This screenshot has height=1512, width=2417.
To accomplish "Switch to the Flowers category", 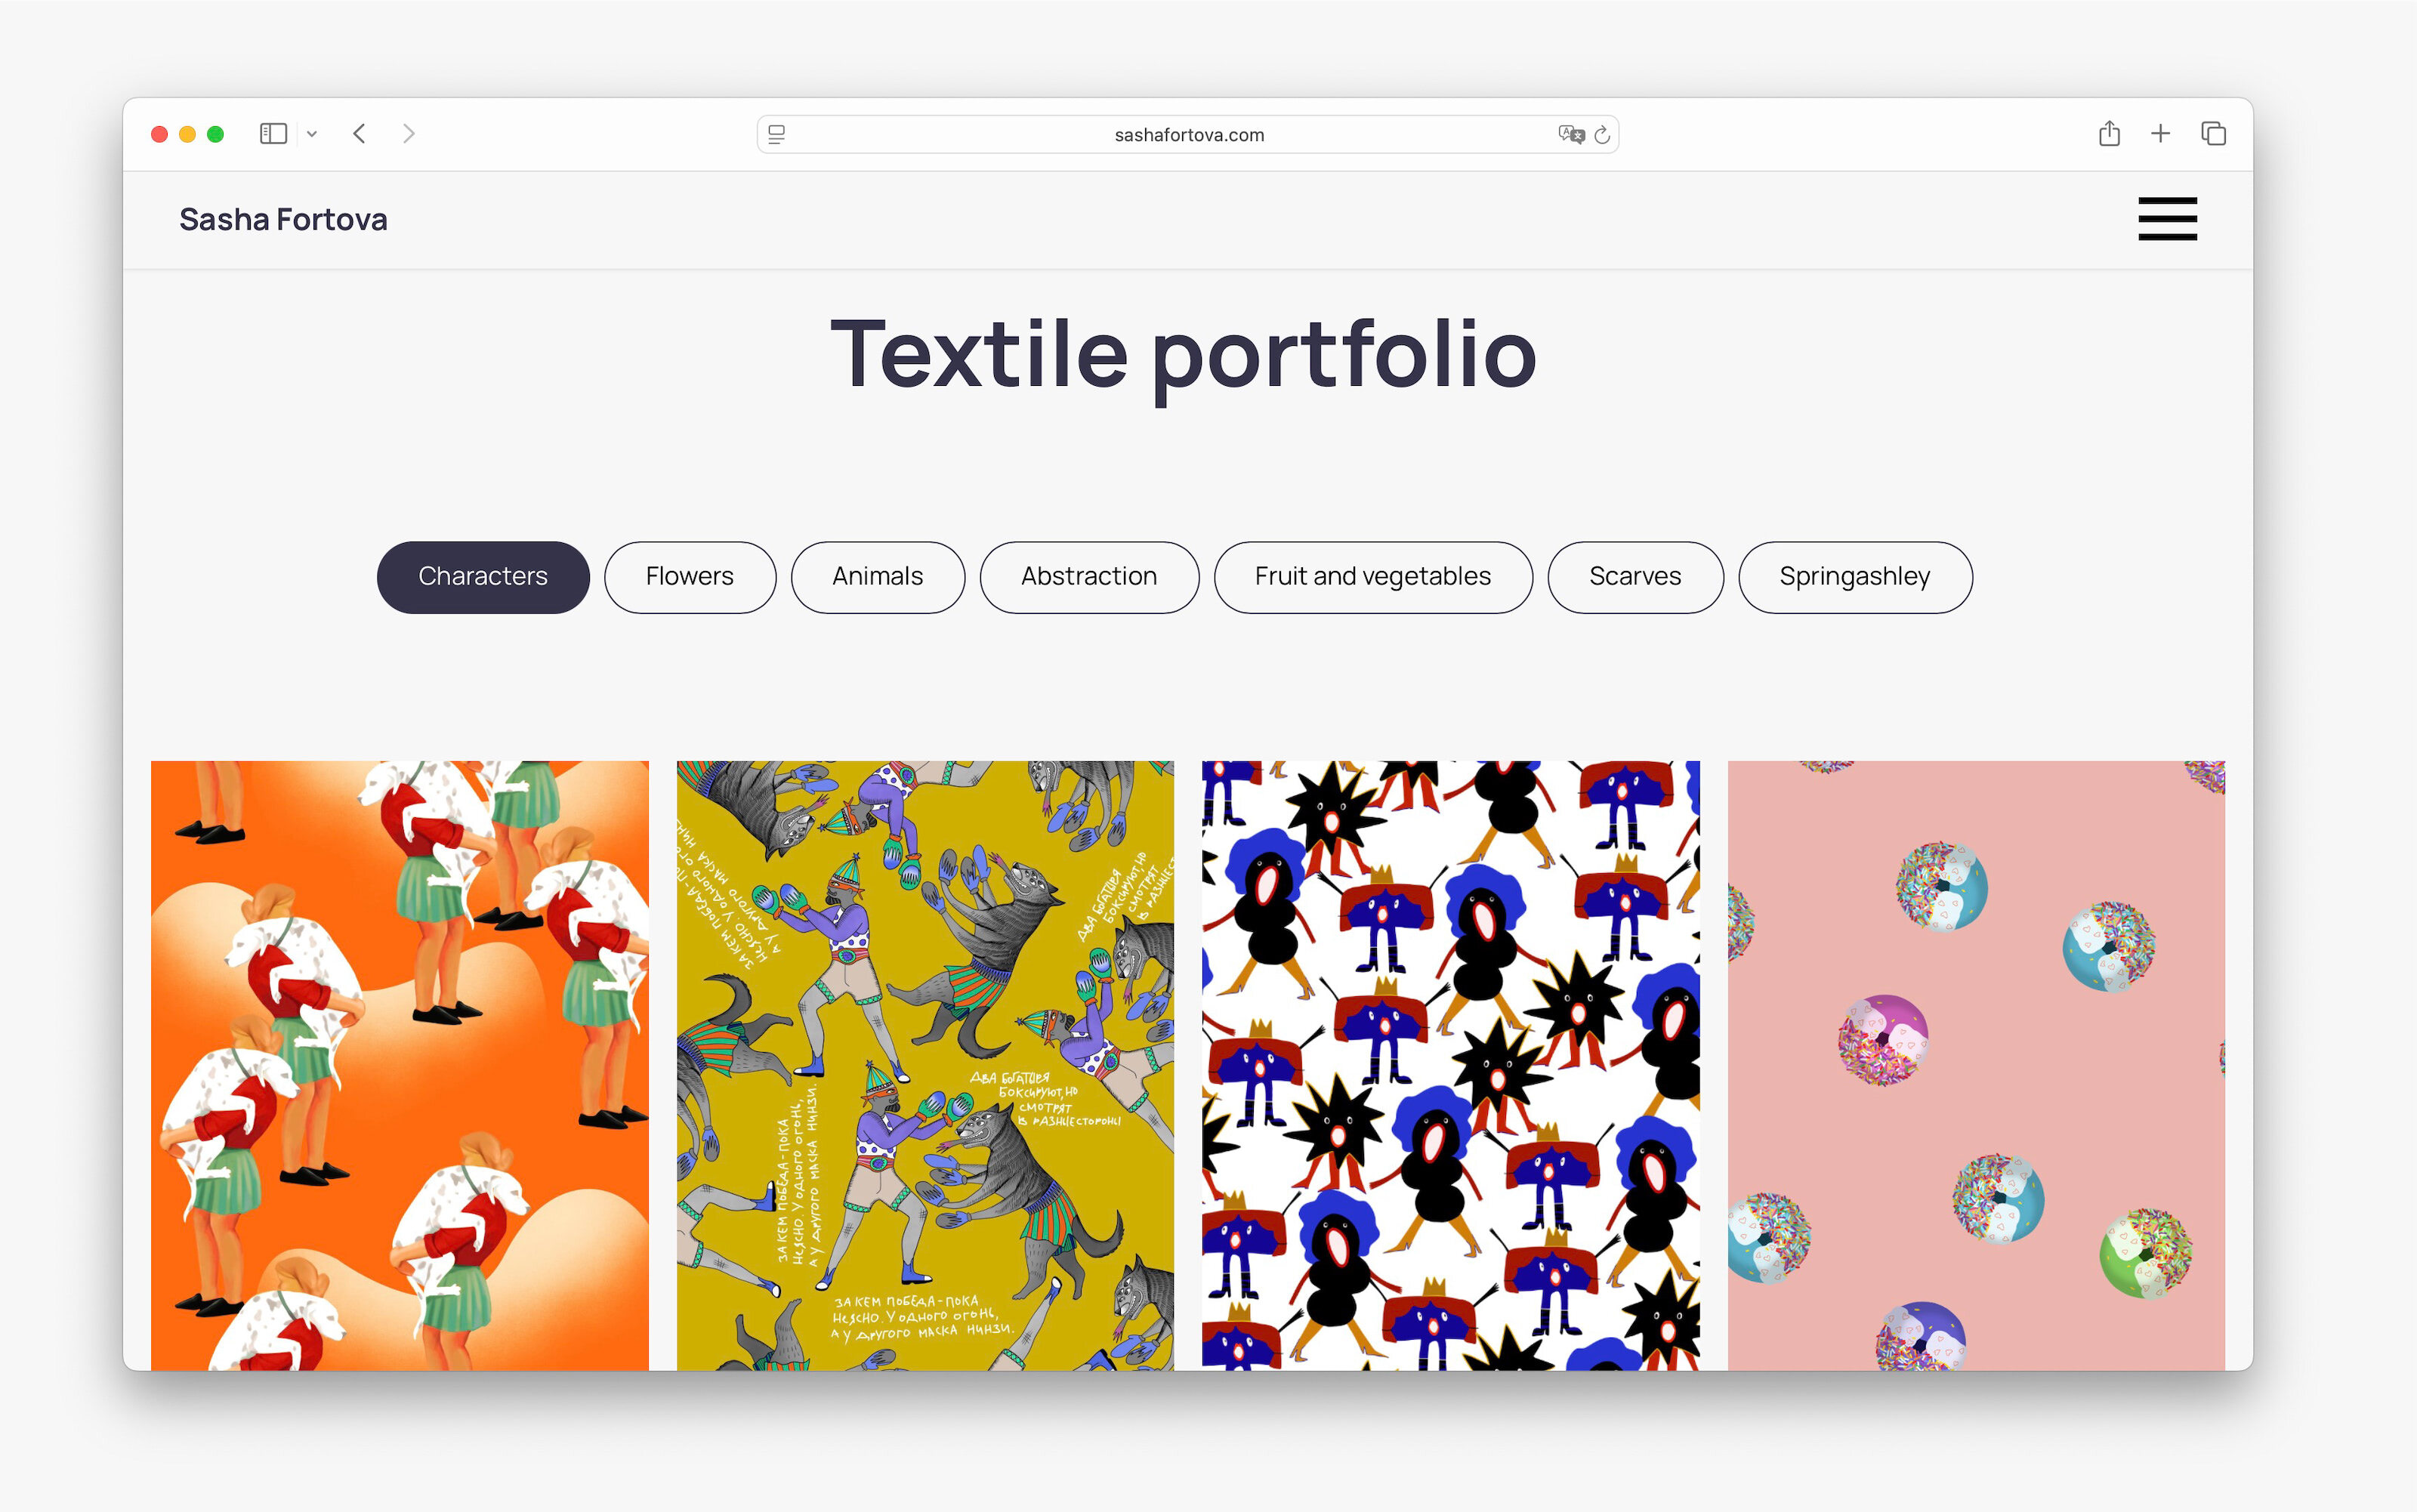I will click(x=690, y=577).
